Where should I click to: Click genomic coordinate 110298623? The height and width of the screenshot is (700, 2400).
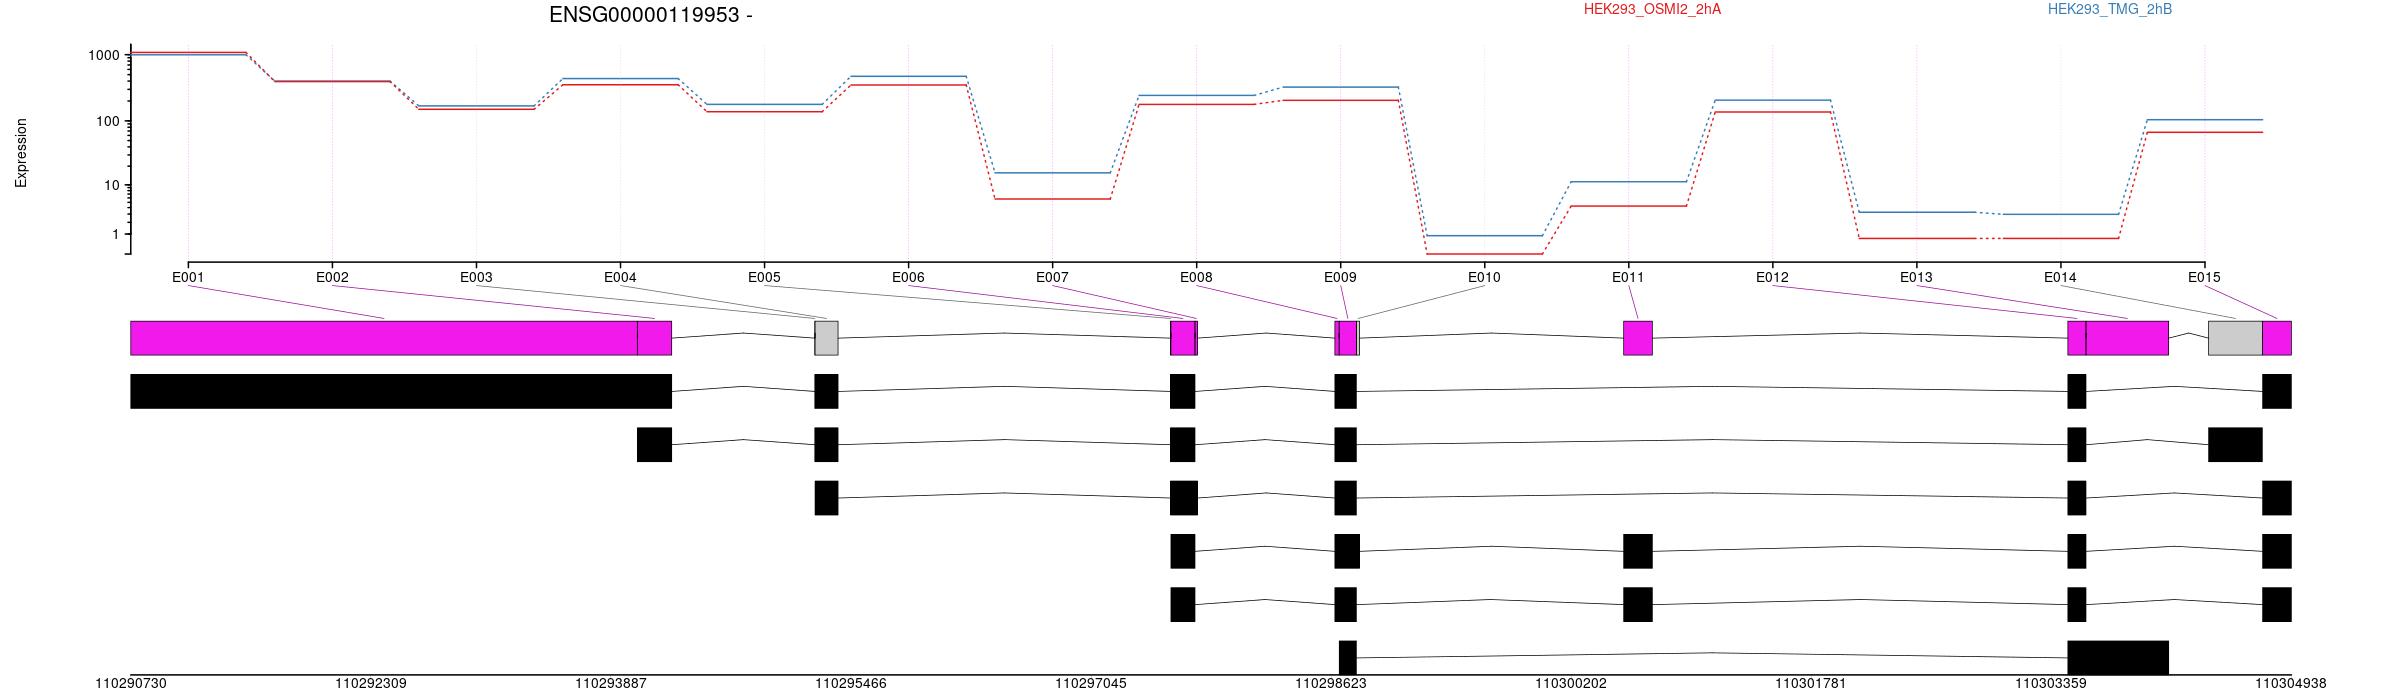(x=1331, y=684)
